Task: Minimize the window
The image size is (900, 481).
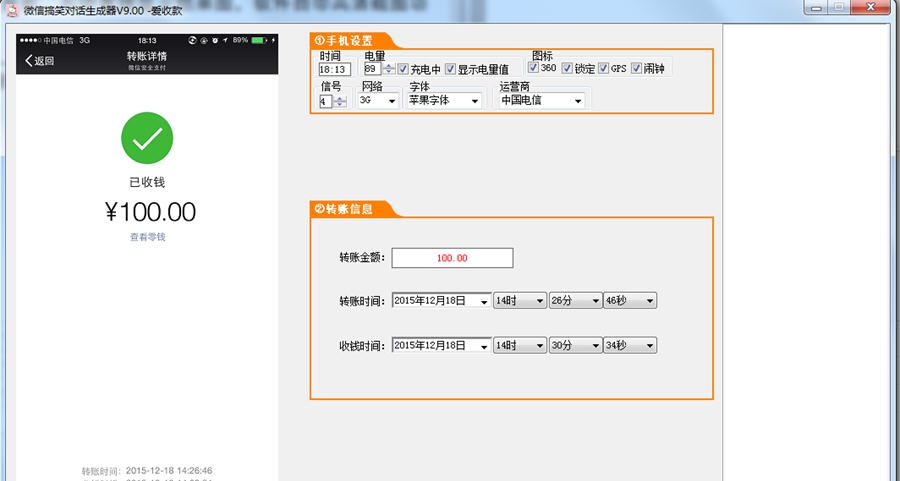Action: pyautogui.click(x=816, y=7)
